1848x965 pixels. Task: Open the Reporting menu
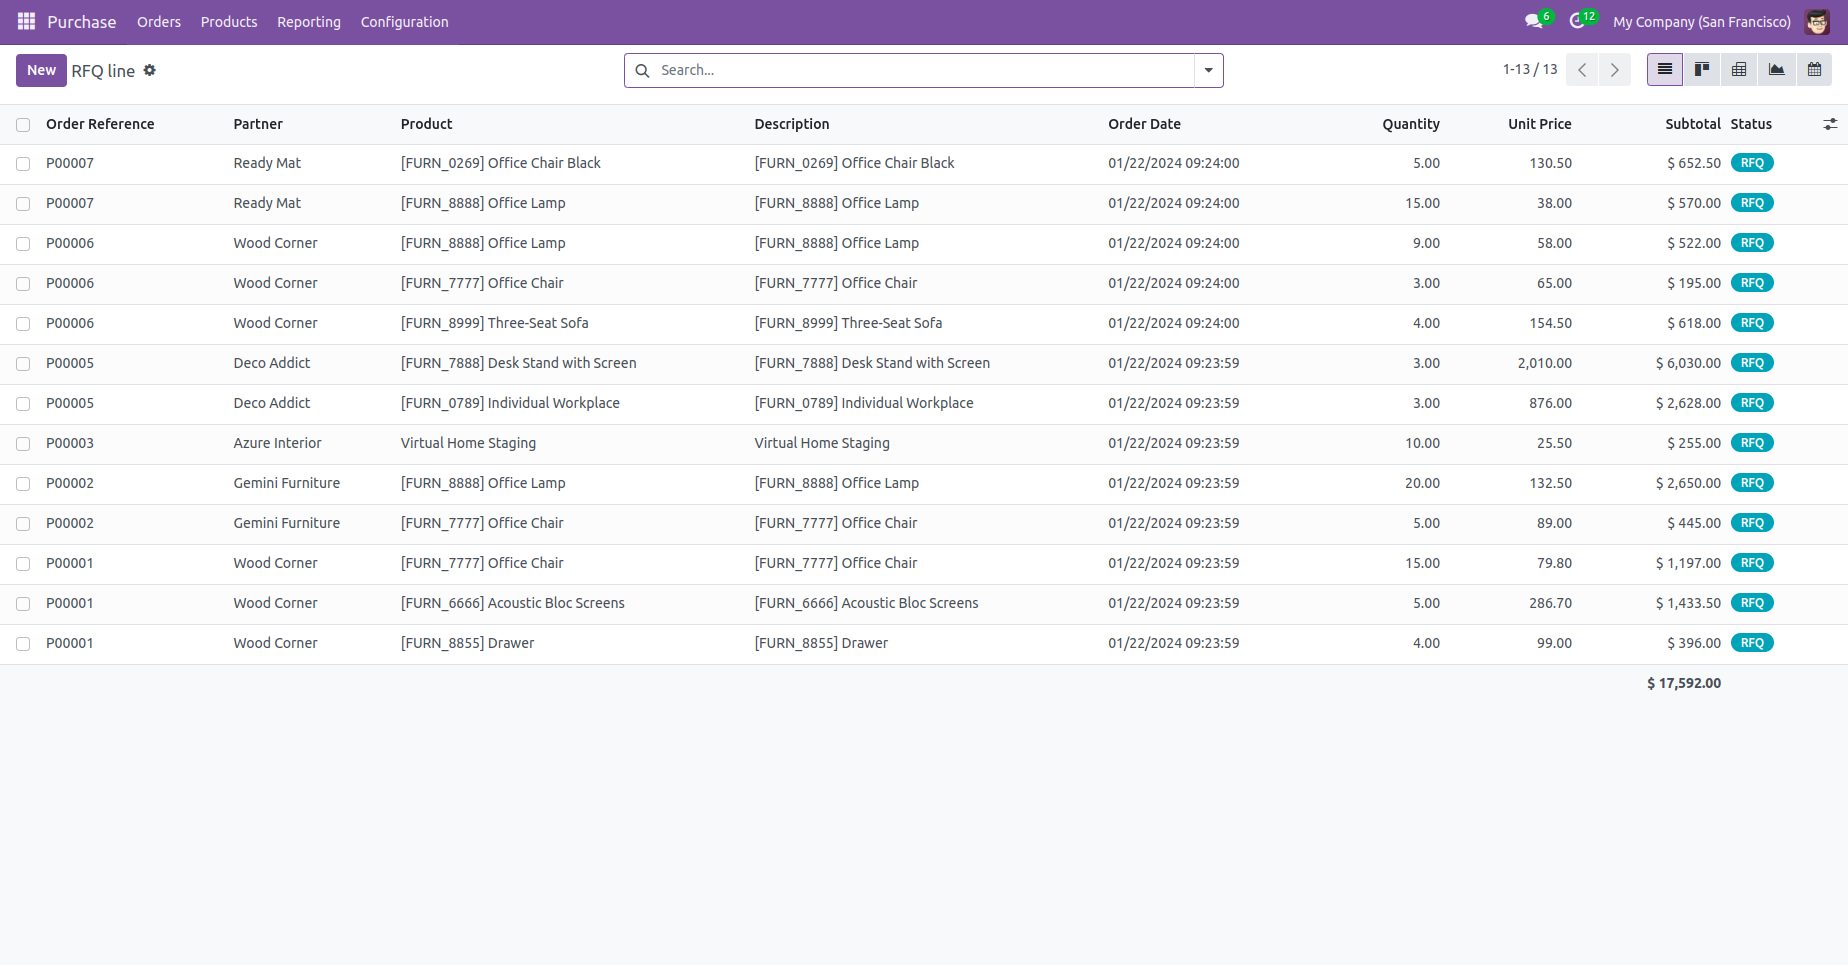[x=308, y=22]
